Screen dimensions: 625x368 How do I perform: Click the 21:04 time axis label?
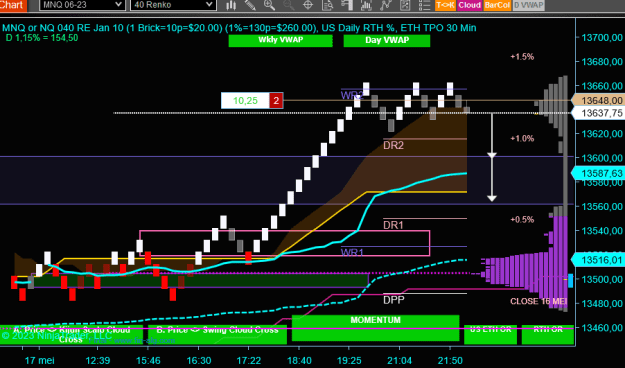click(400, 360)
